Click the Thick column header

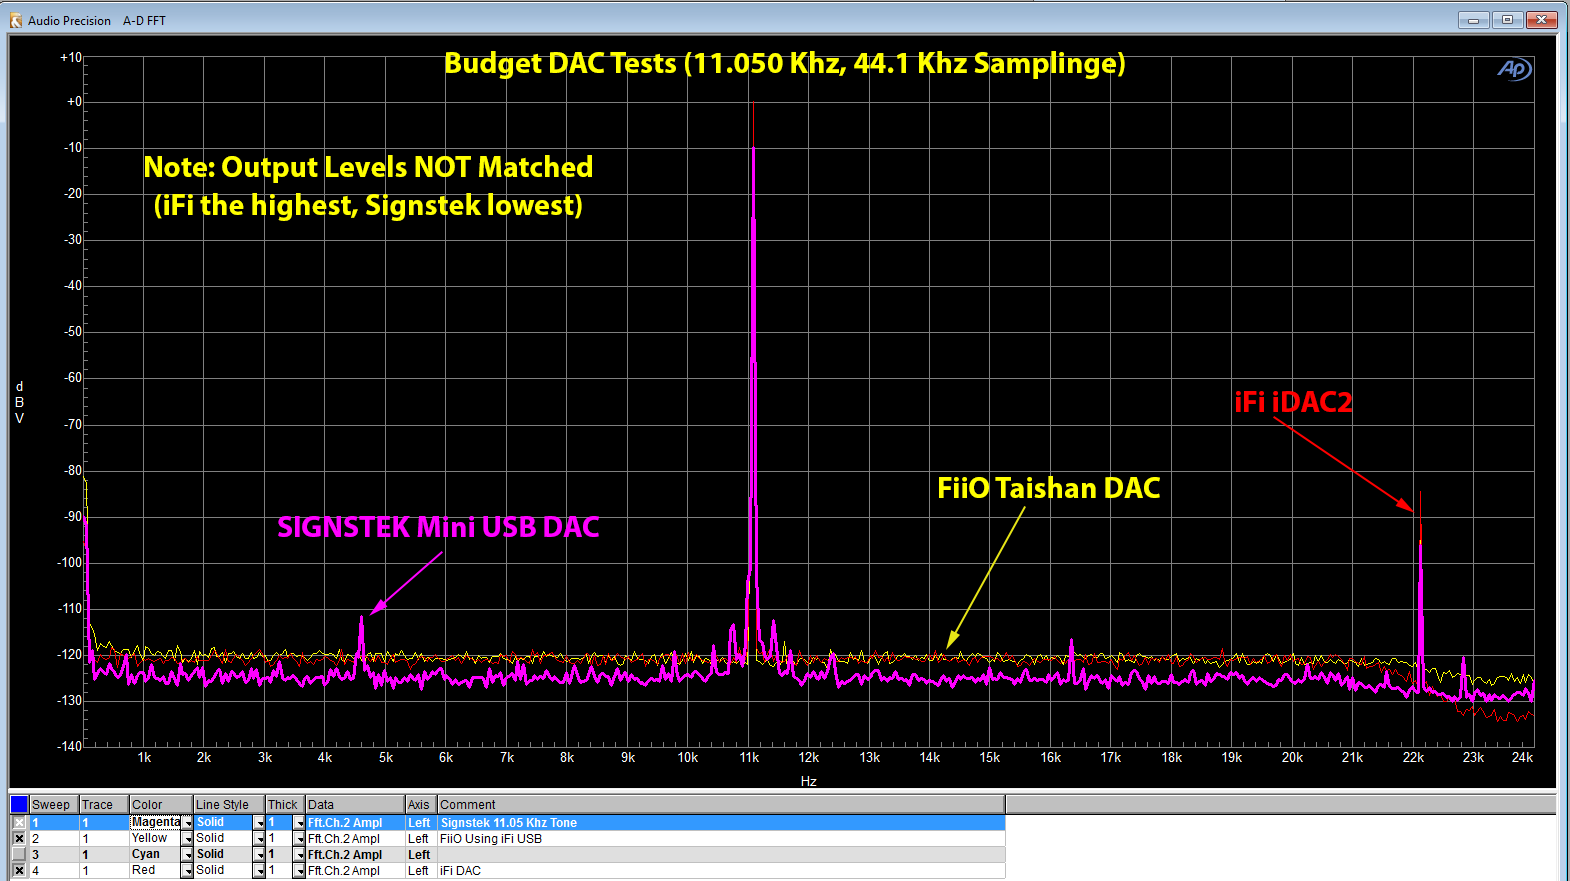point(285,804)
